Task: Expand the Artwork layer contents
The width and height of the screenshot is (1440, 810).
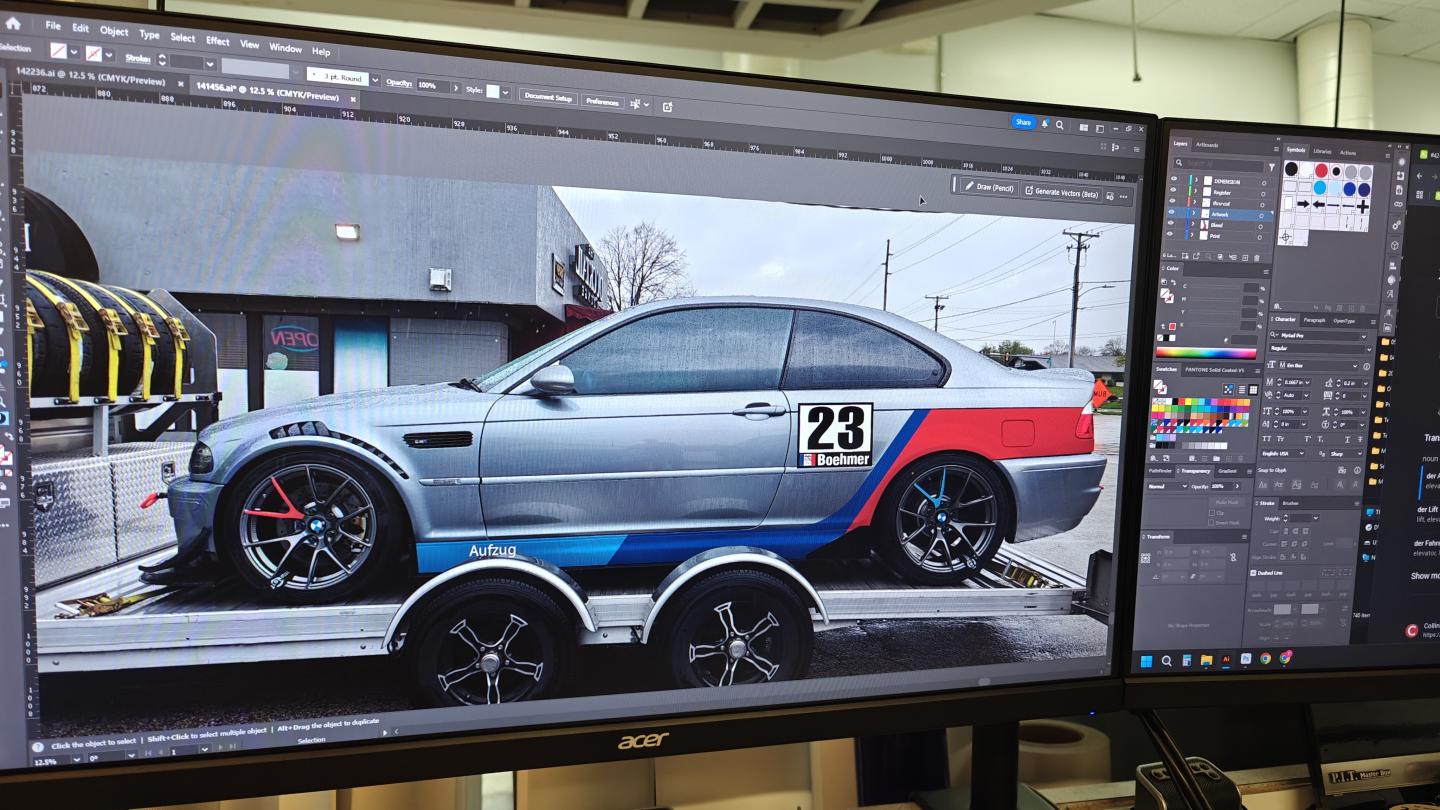Action: [1192, 213]
